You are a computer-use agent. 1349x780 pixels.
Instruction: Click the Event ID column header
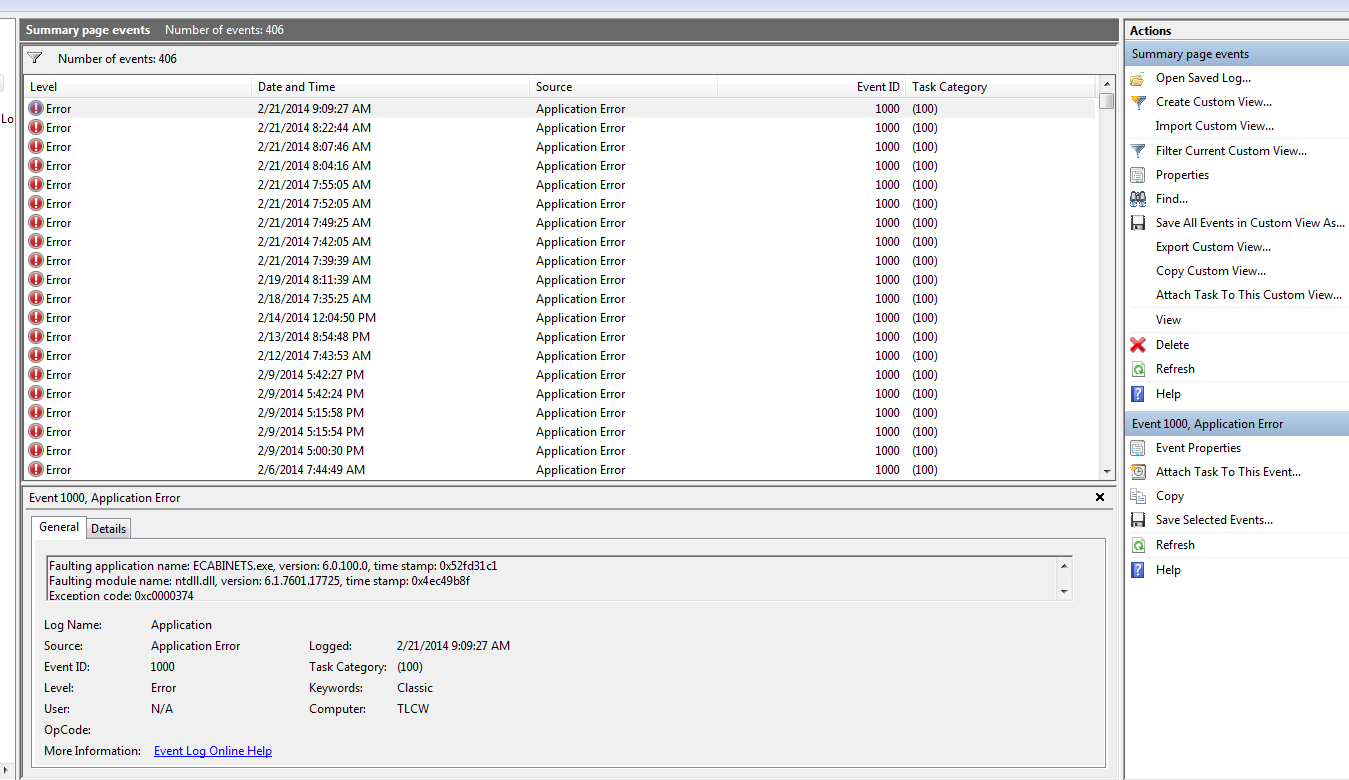tap(877, 87)
